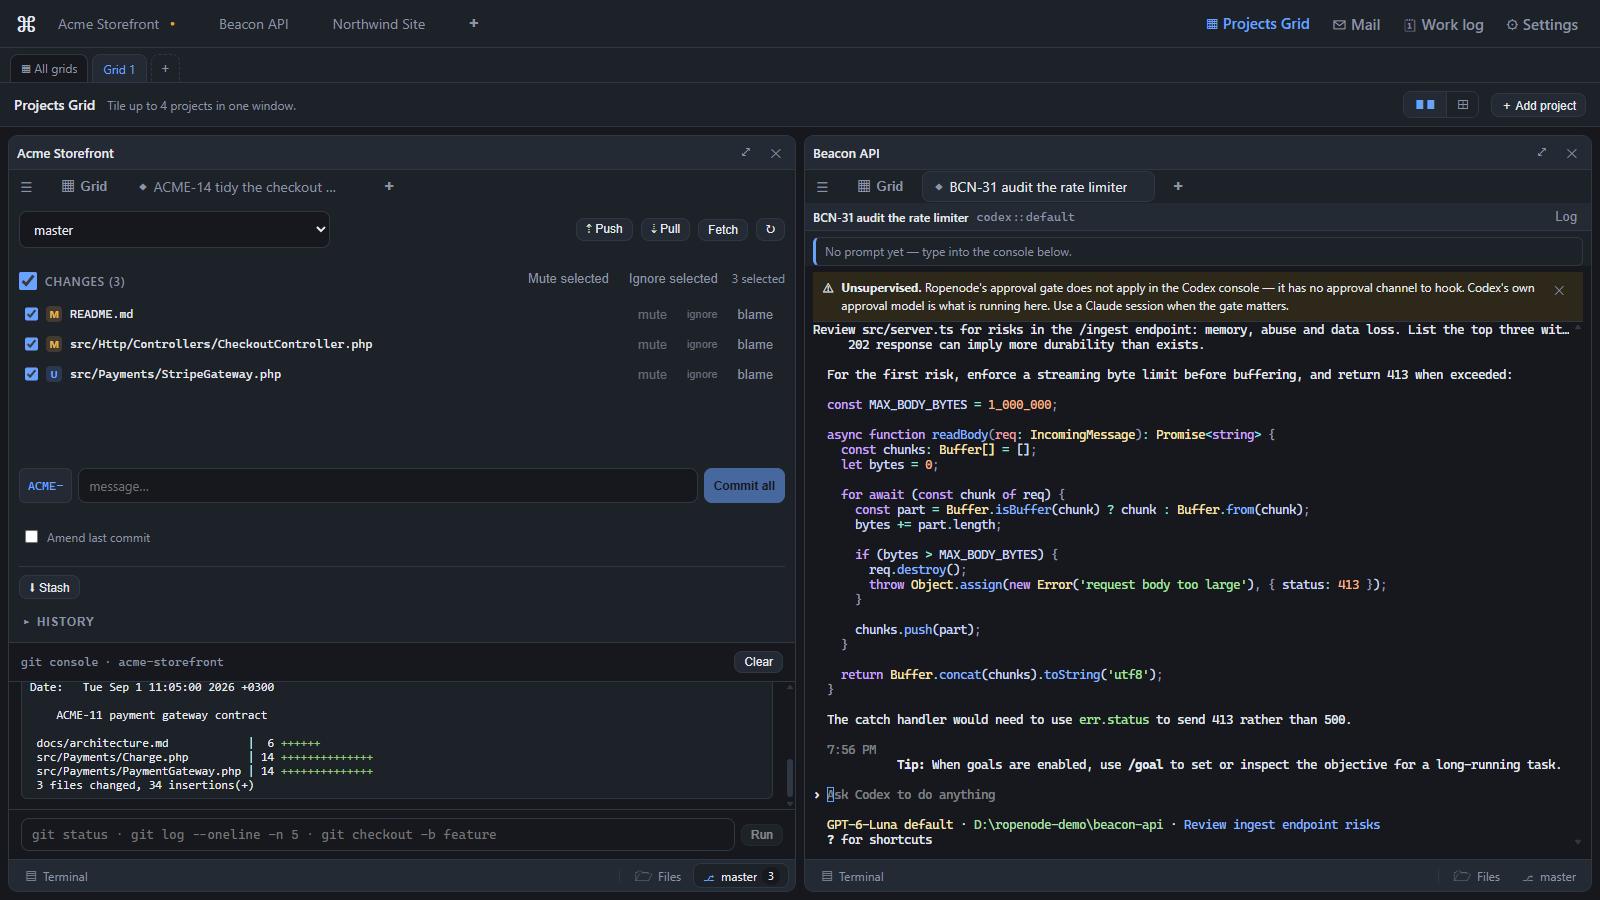
Task: Switch to the Northwind Site project tab
Action: [379, 24]
